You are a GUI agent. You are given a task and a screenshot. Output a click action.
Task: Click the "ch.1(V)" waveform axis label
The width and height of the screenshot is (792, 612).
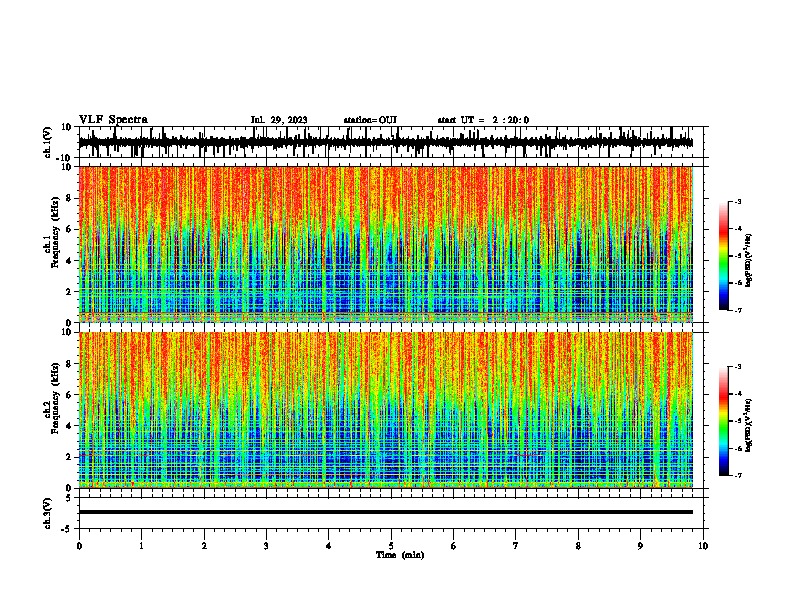click(48, 142)
